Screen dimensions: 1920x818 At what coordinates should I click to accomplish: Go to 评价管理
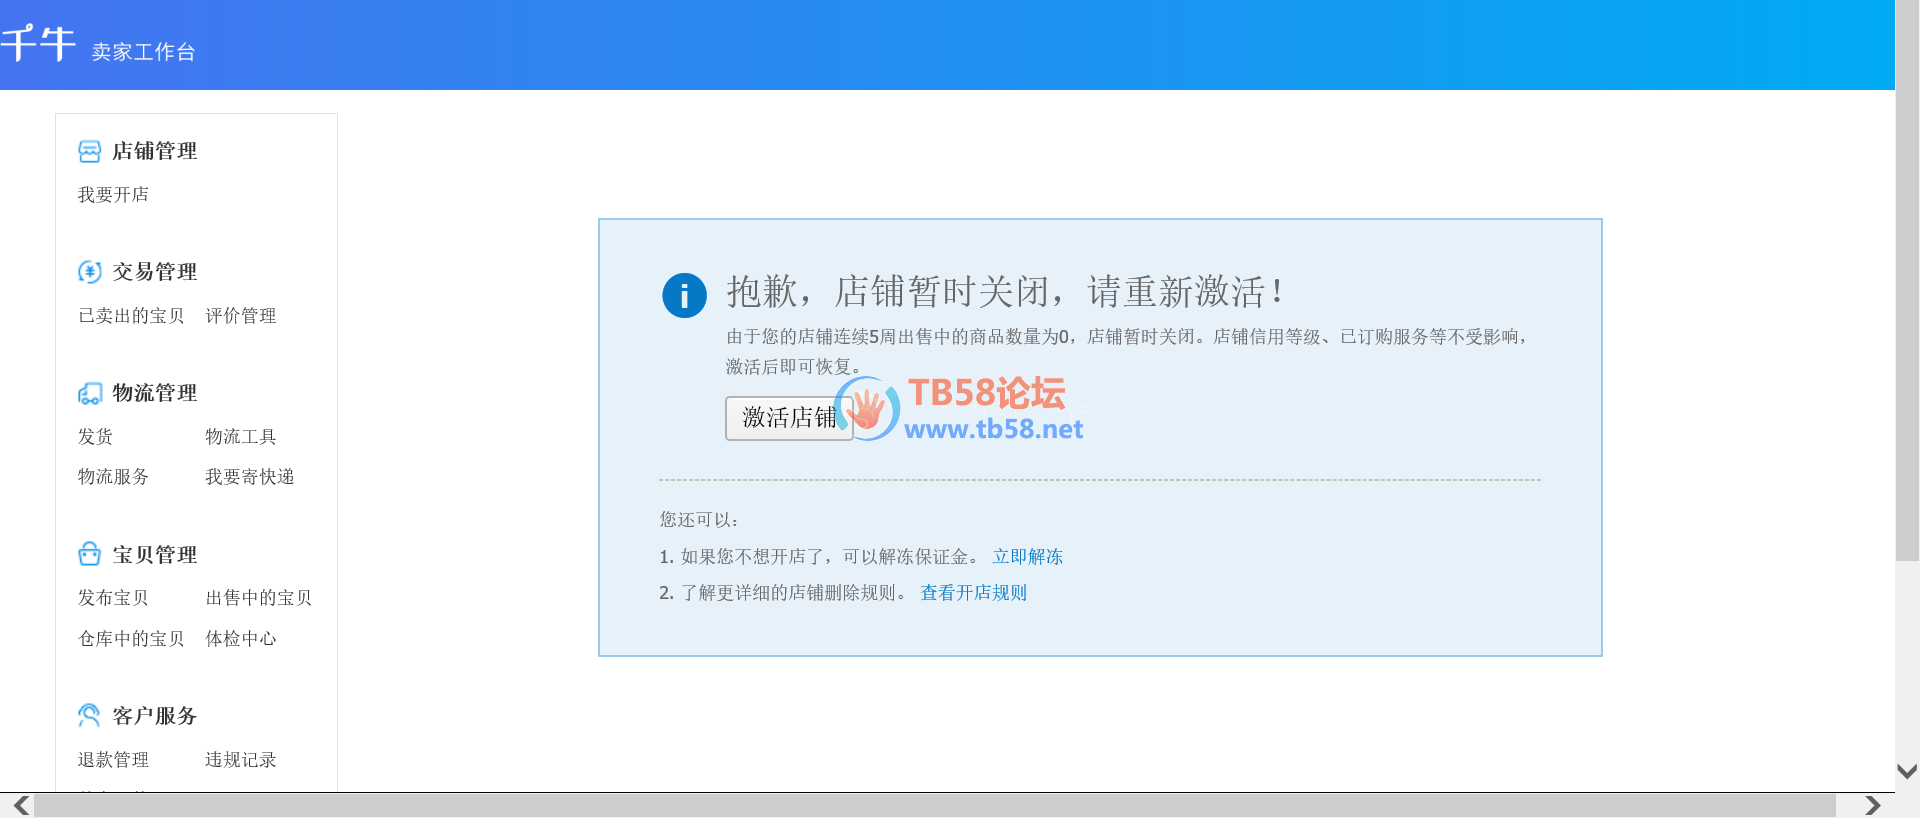tap(241, 316)
